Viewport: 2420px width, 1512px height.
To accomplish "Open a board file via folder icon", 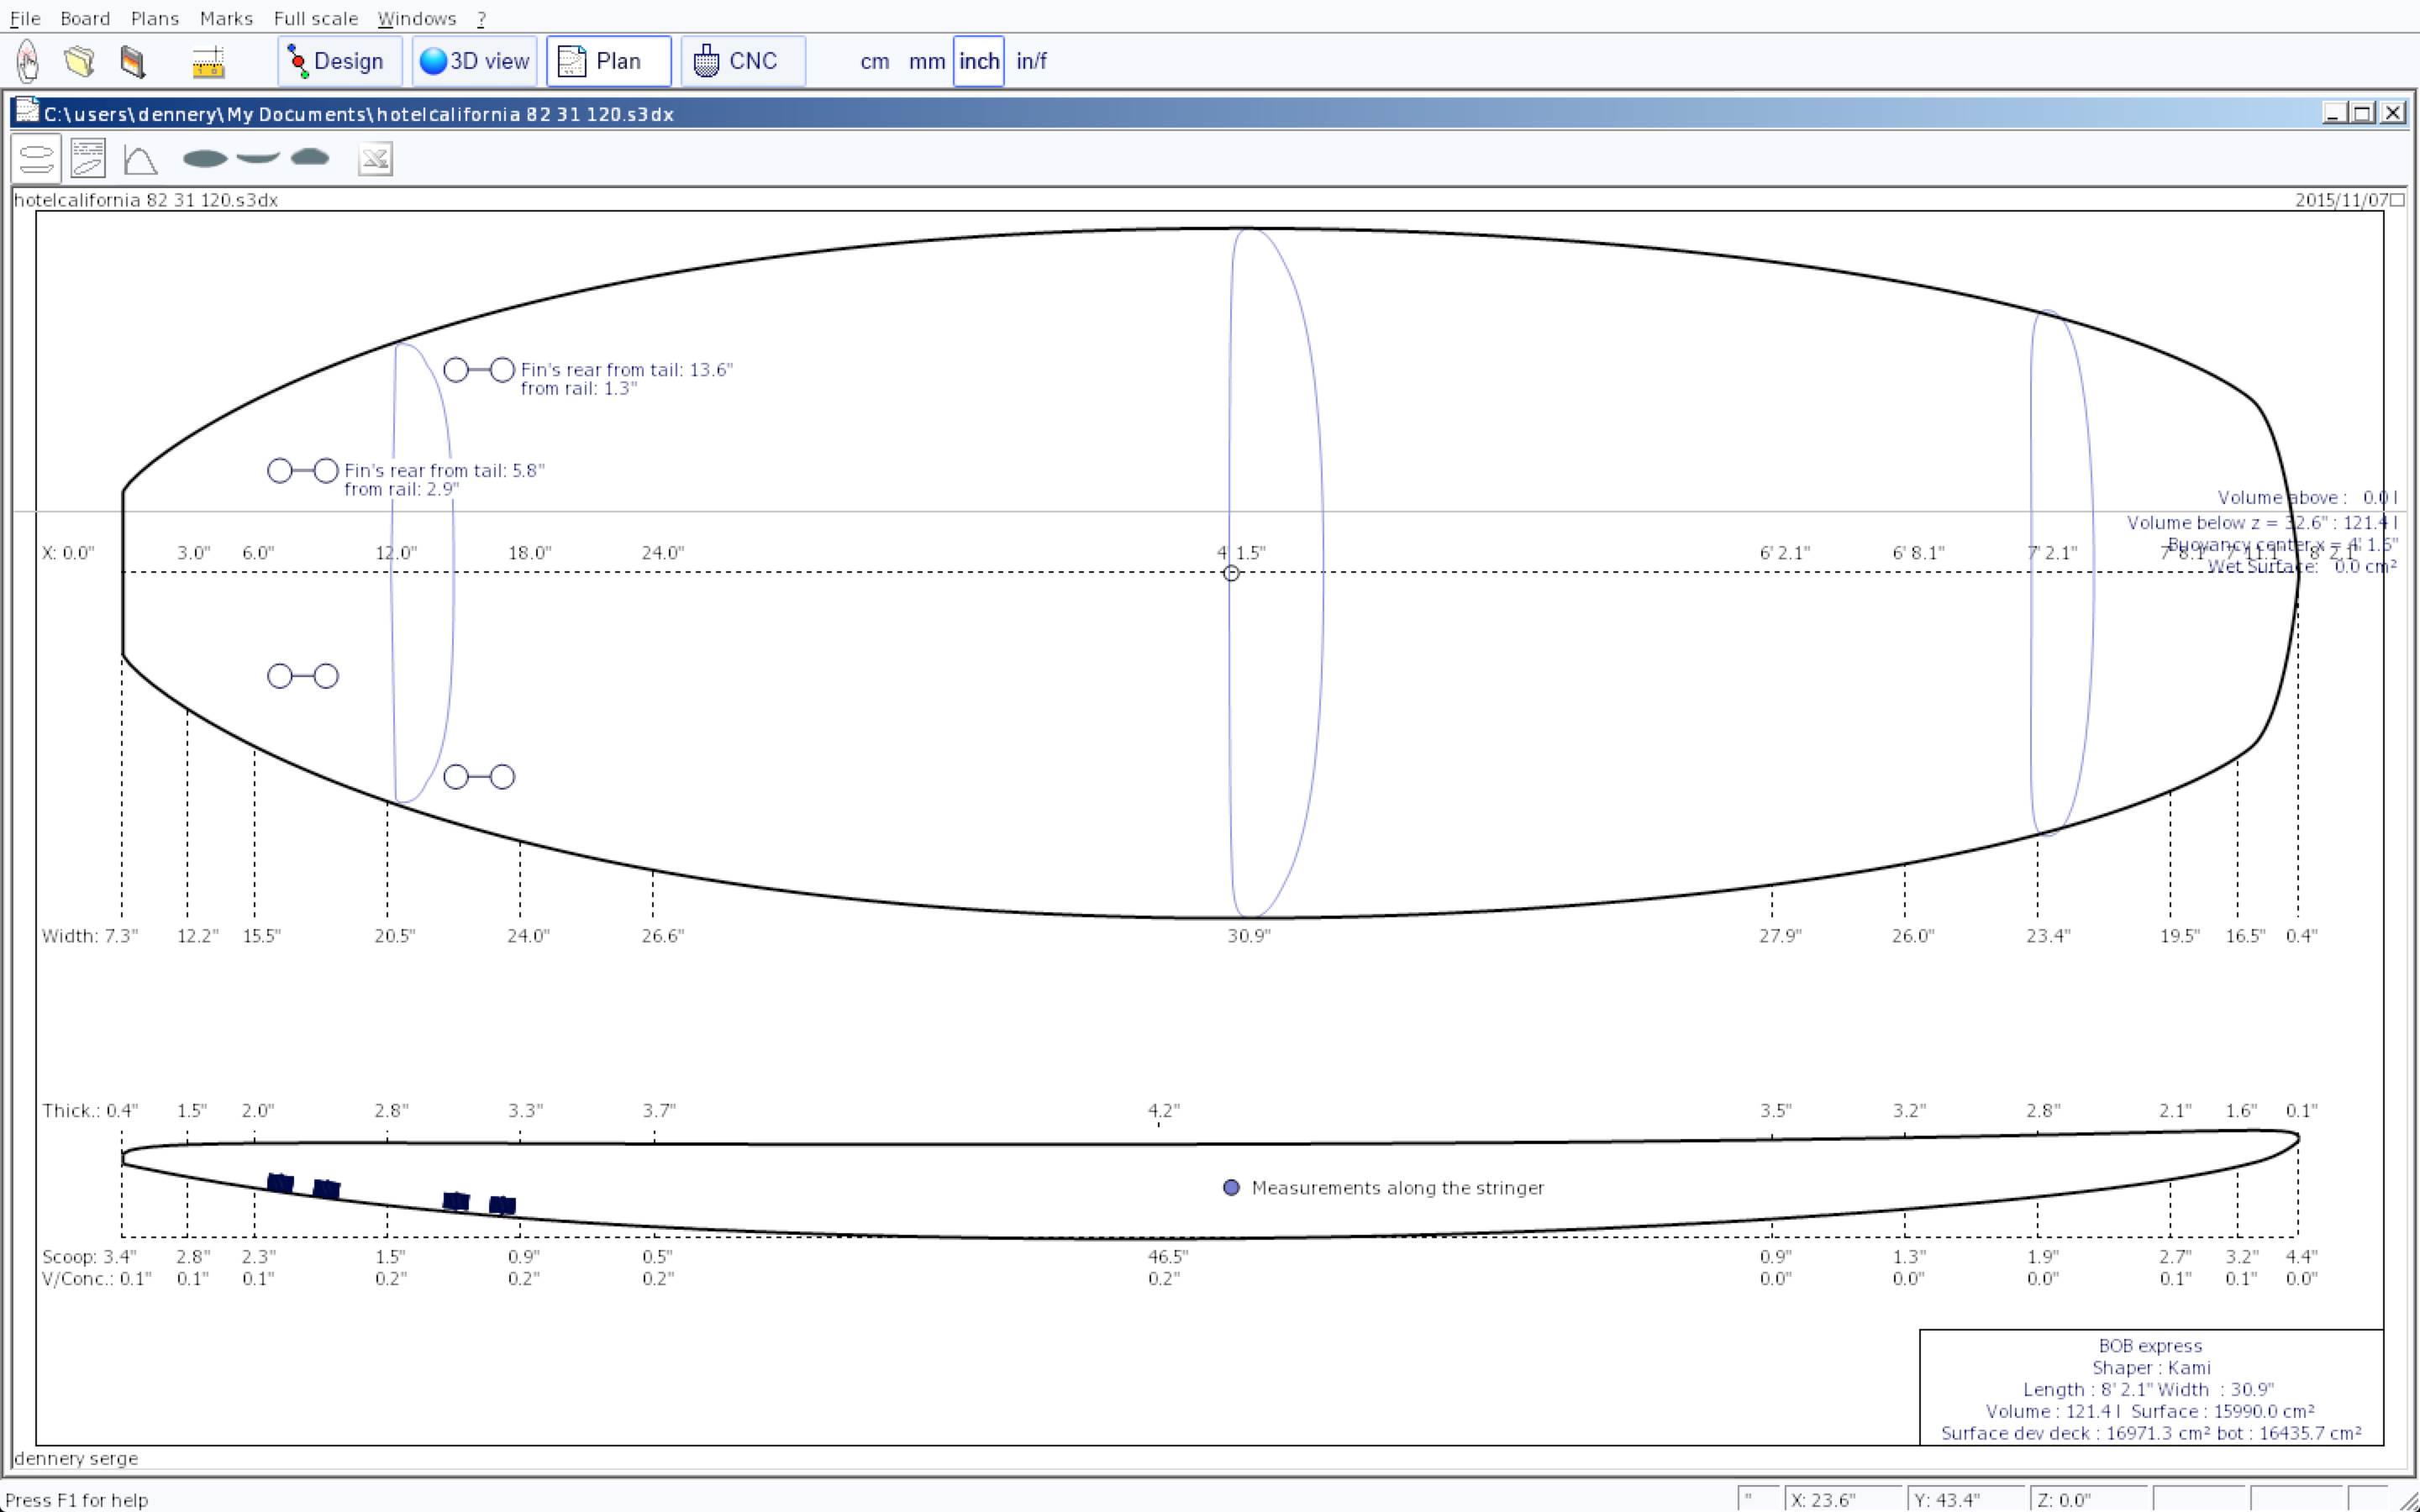I will (79, 61).
